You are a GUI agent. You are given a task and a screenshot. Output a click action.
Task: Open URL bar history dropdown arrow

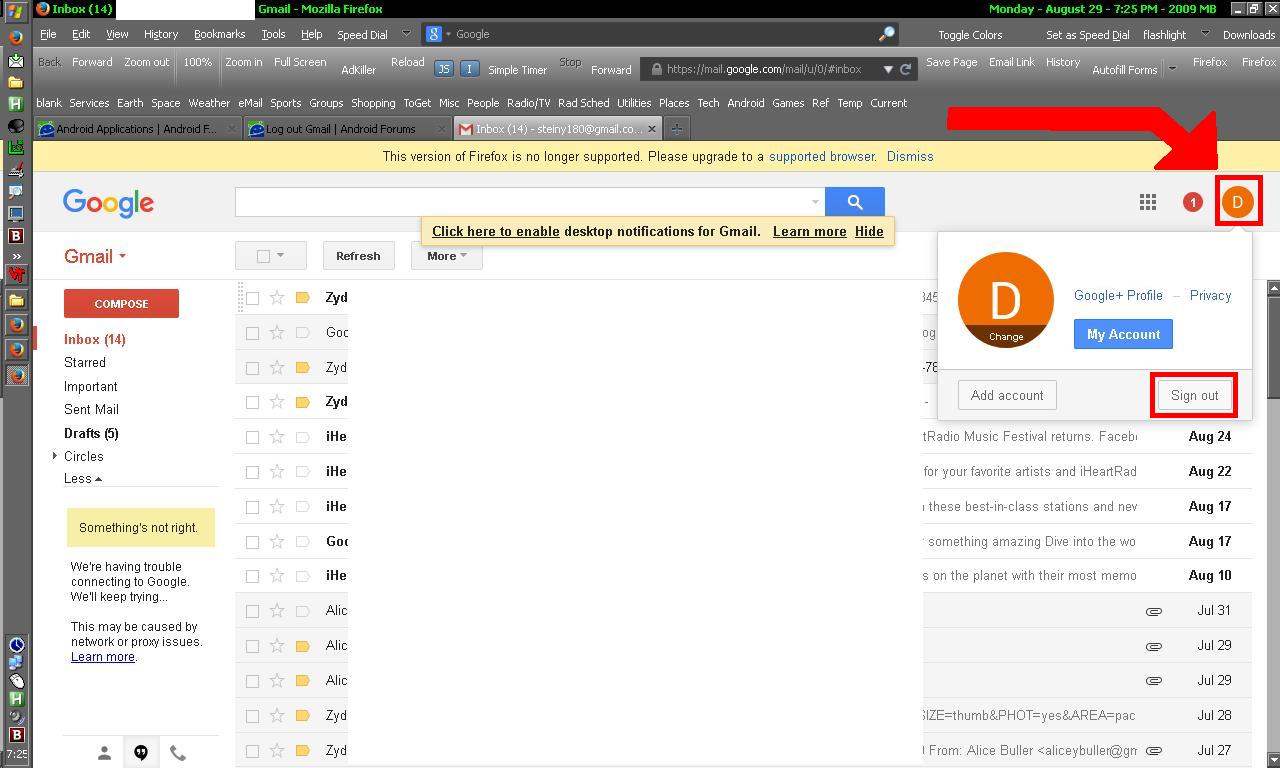pyautogui.click(x=887, y=69)
